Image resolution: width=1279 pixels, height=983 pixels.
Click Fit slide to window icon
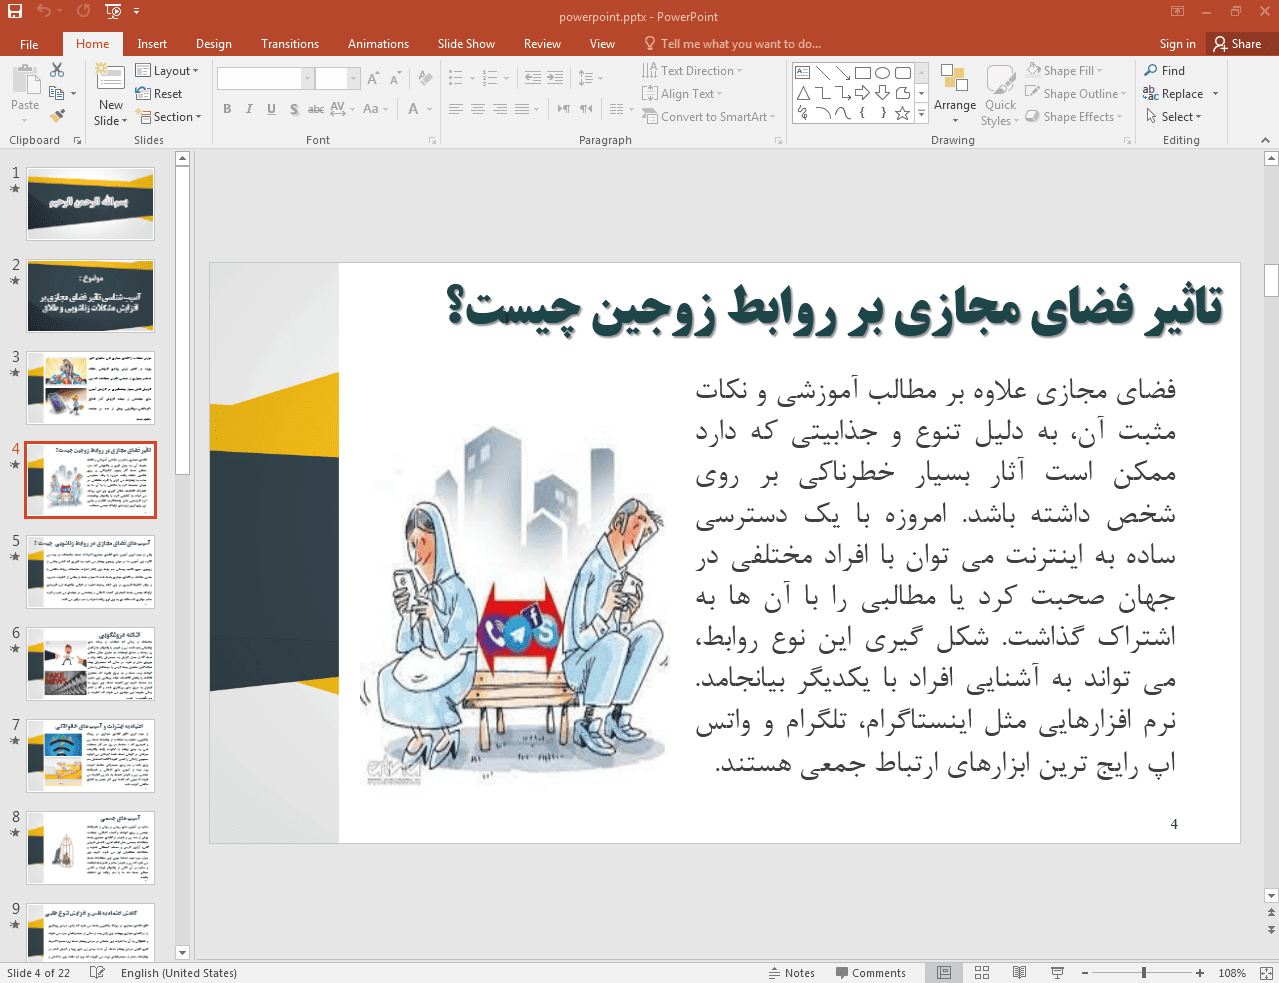pyautogui.click(x=1265, y=973)
